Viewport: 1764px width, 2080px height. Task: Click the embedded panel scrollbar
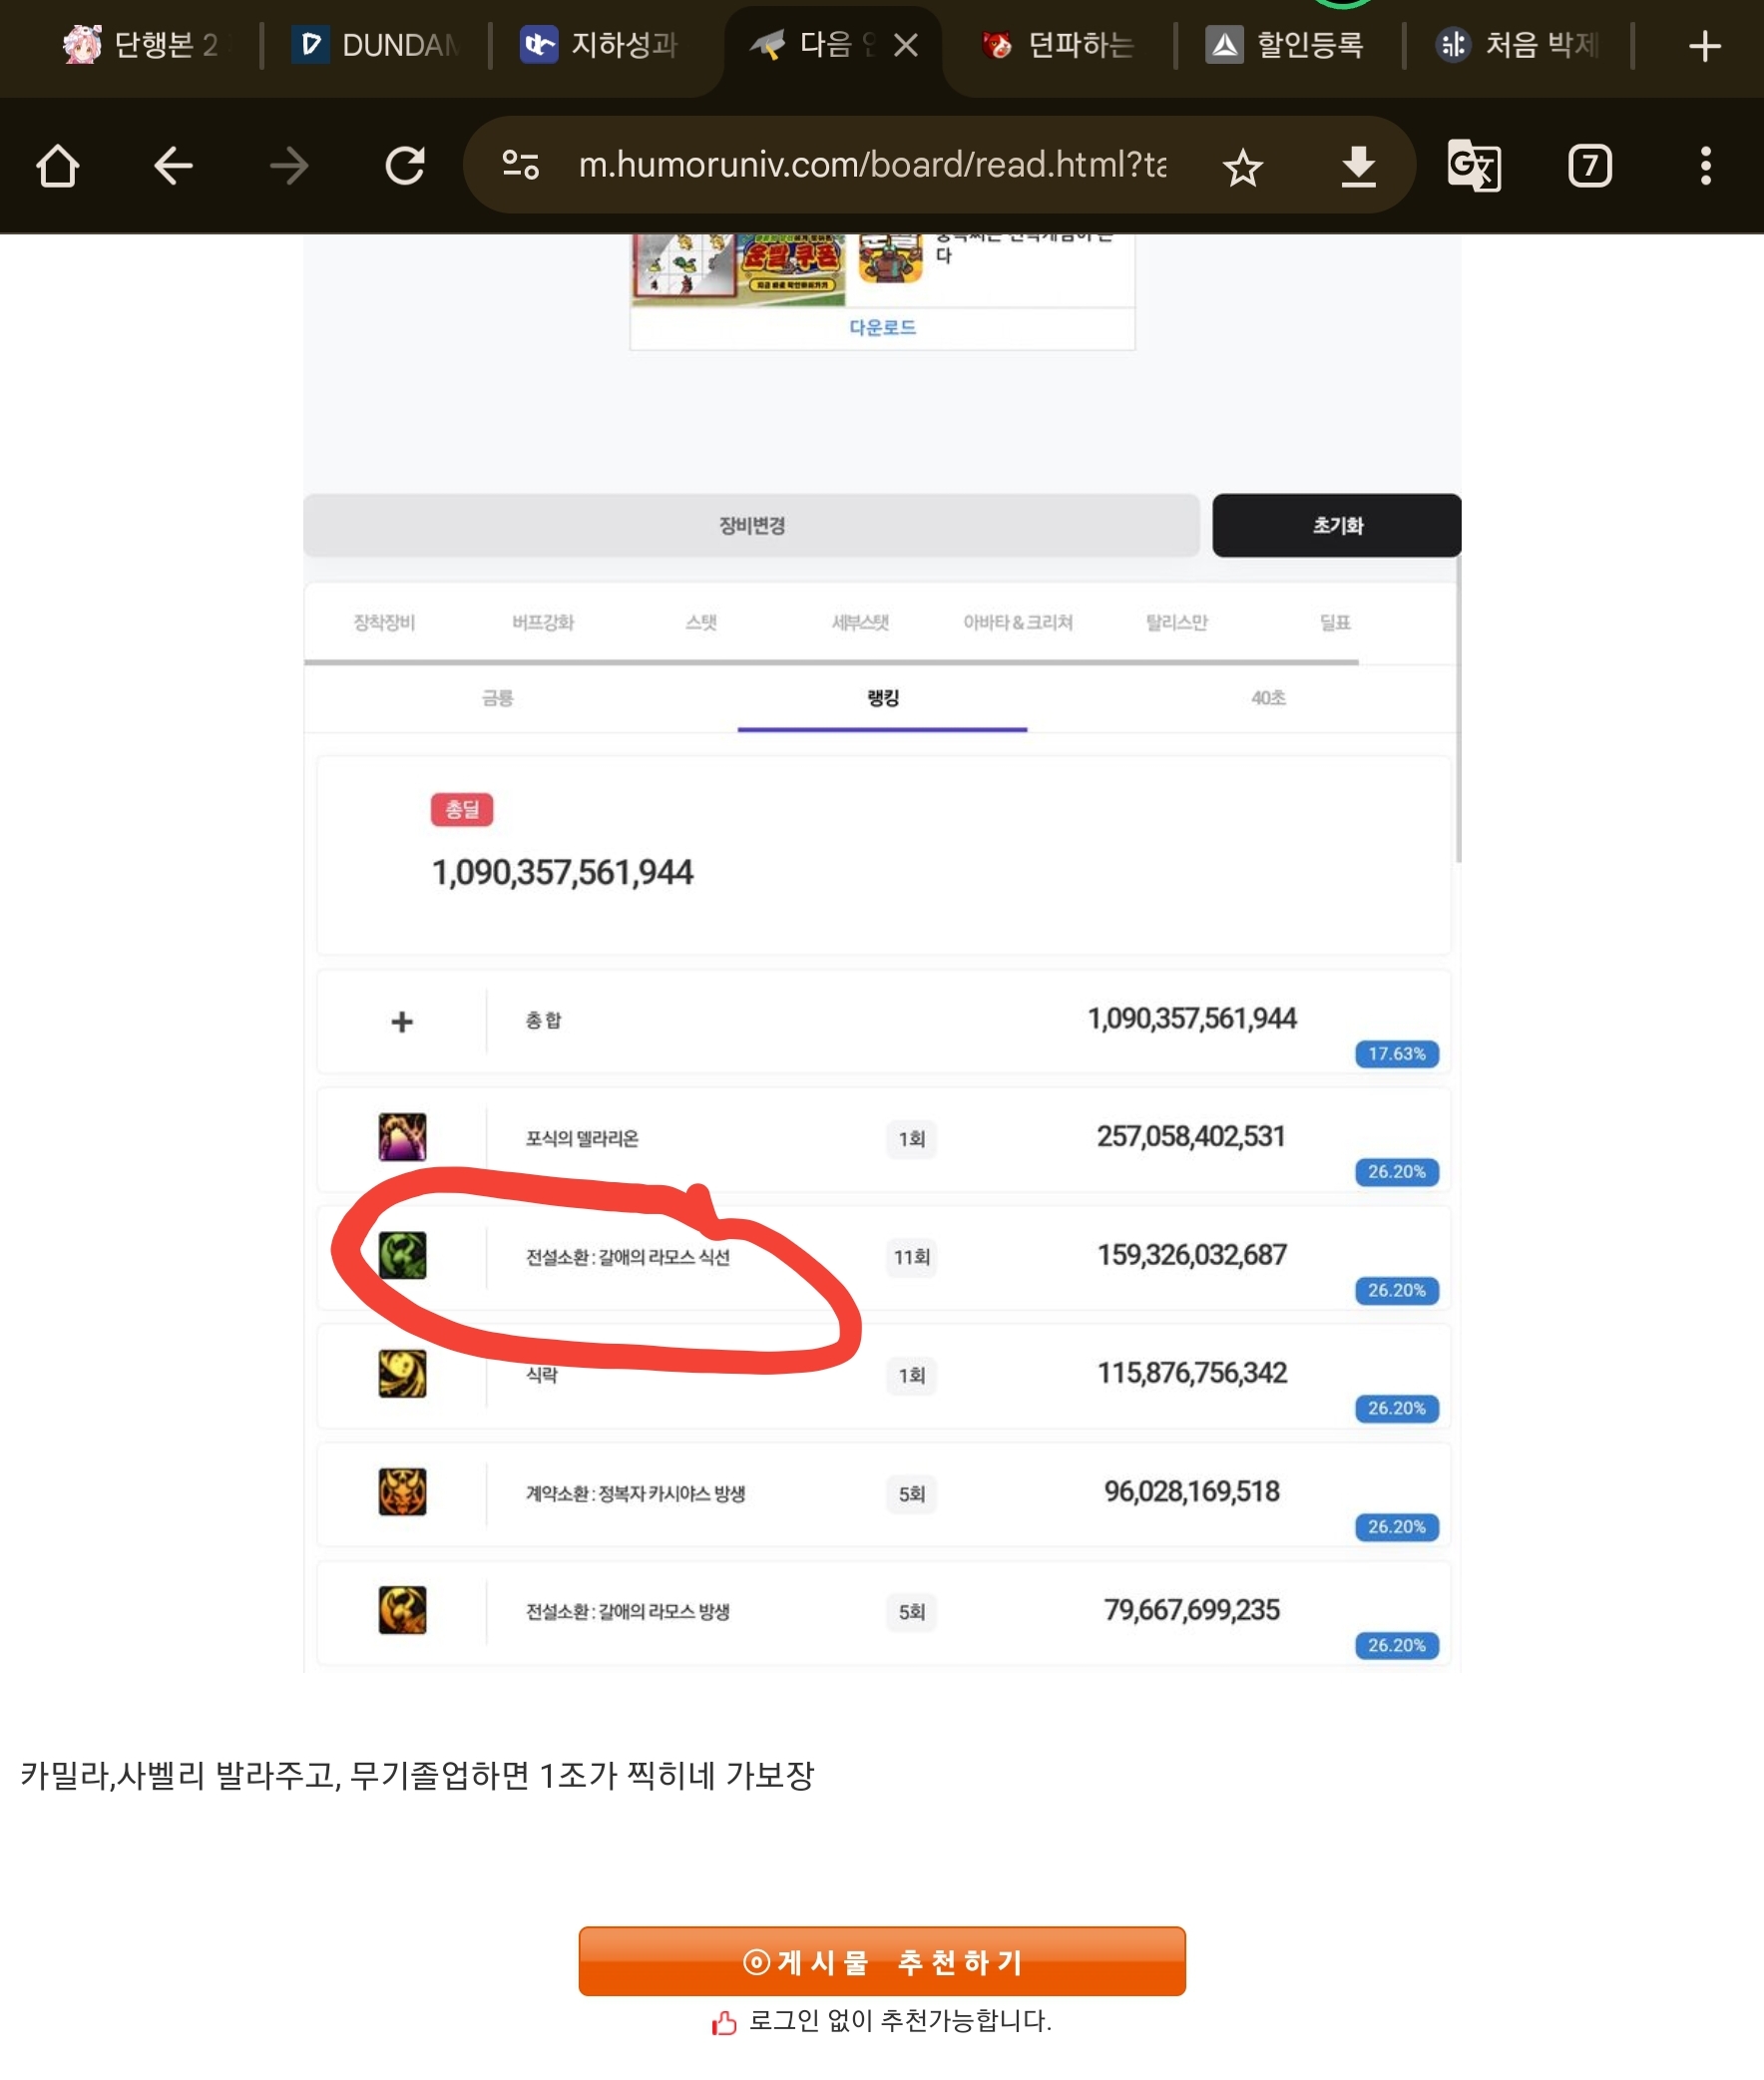click(1458, 710)
